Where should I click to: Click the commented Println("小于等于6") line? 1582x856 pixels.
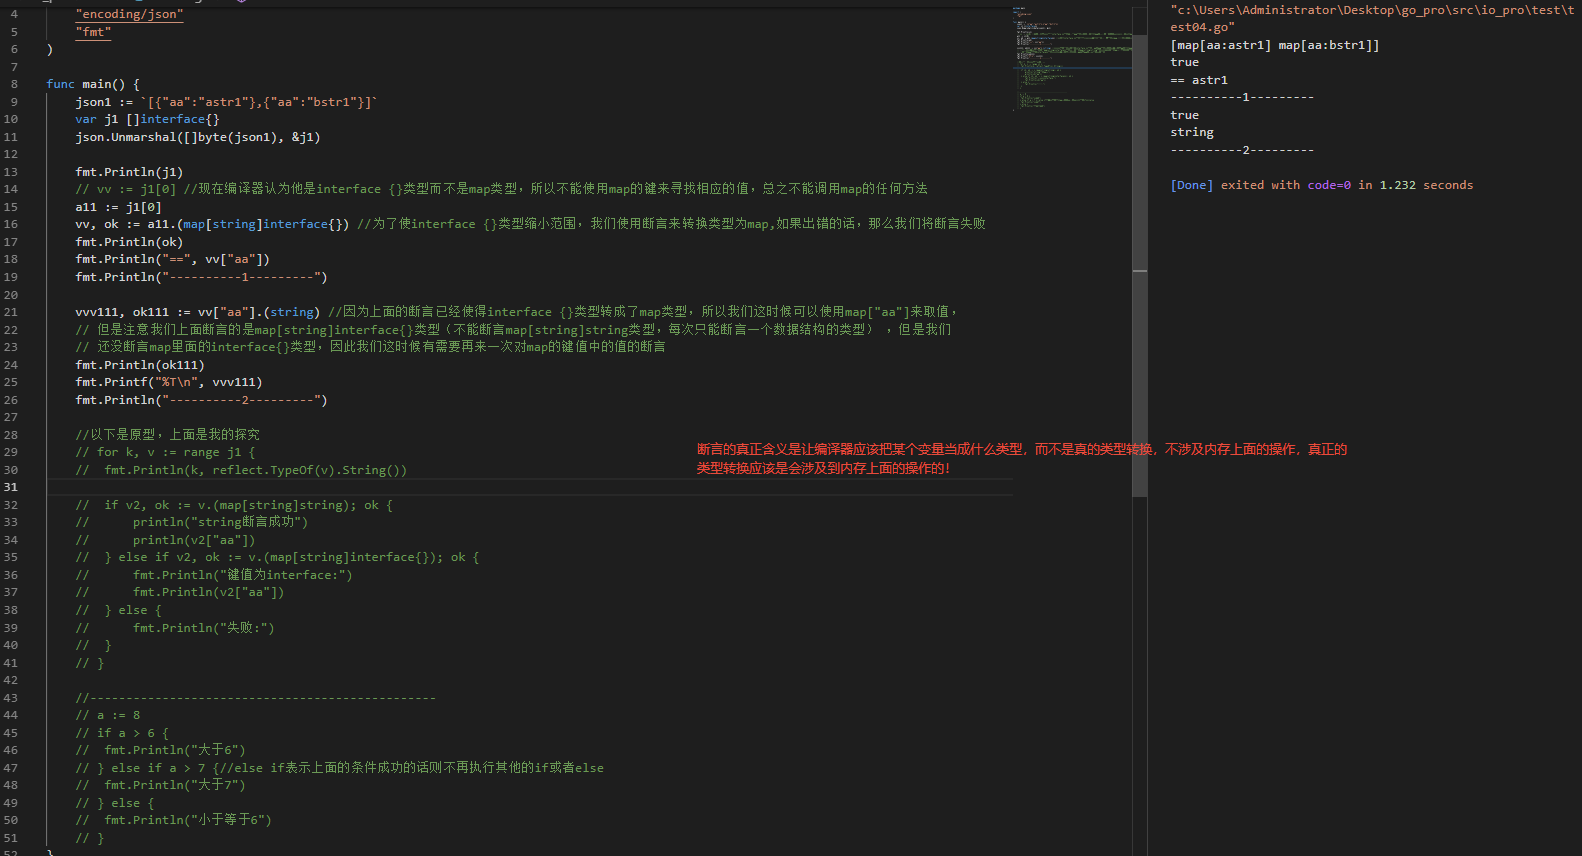pyautogui.click(x=173, y=820)
